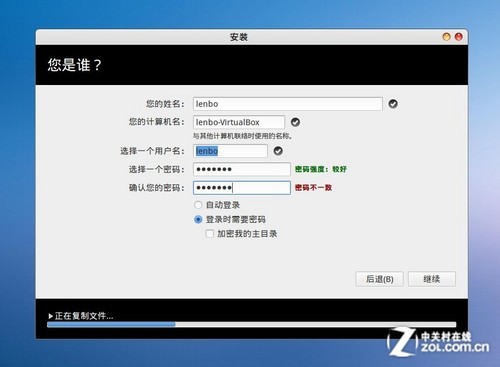This screenshot has height=367, width=500.
Task: Focus the 选择一个用户名 input field
Action: [x=230, y=151]
